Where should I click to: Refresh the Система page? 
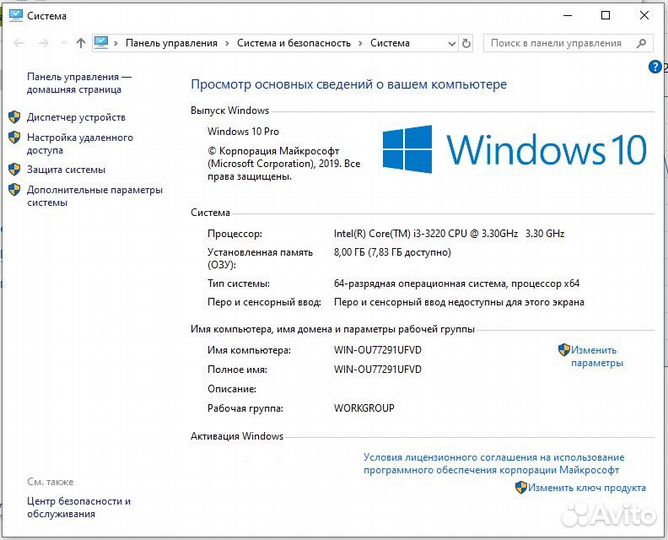pyautogui.click(x=466, y=43)
